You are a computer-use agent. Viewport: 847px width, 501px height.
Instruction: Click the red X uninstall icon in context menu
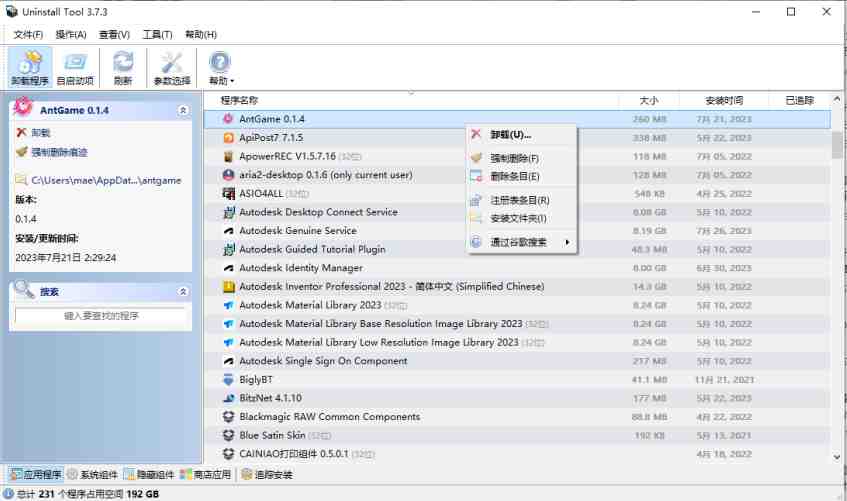coord(476,134)
